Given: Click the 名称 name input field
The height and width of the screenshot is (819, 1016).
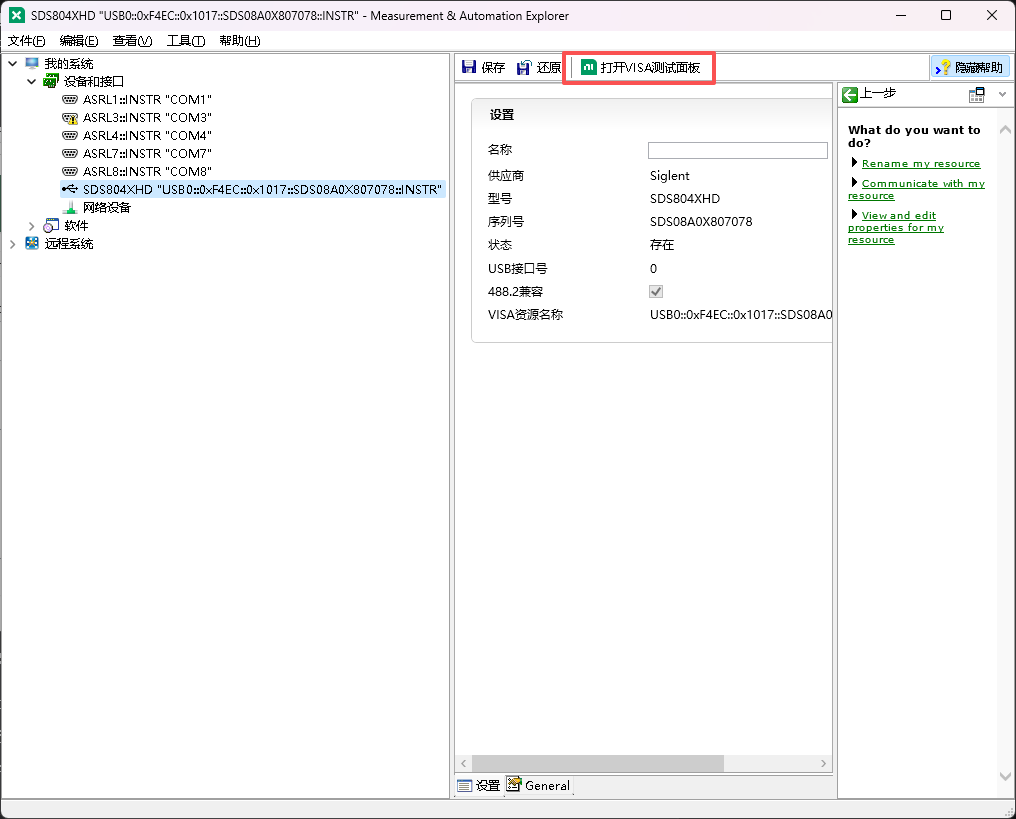Looking at the screenshot, I should point(737,150).
